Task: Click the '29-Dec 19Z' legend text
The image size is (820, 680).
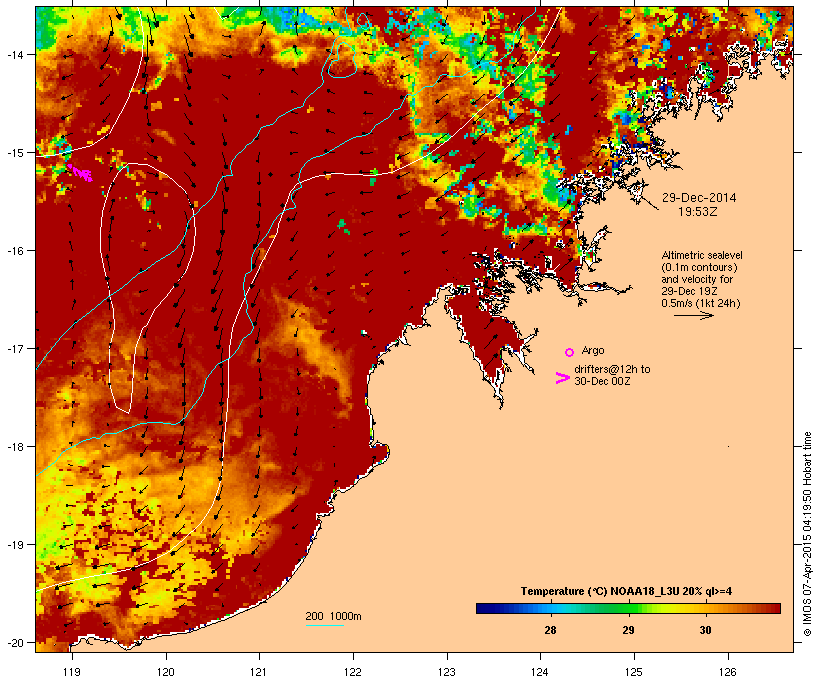Action: pos(689,291)
